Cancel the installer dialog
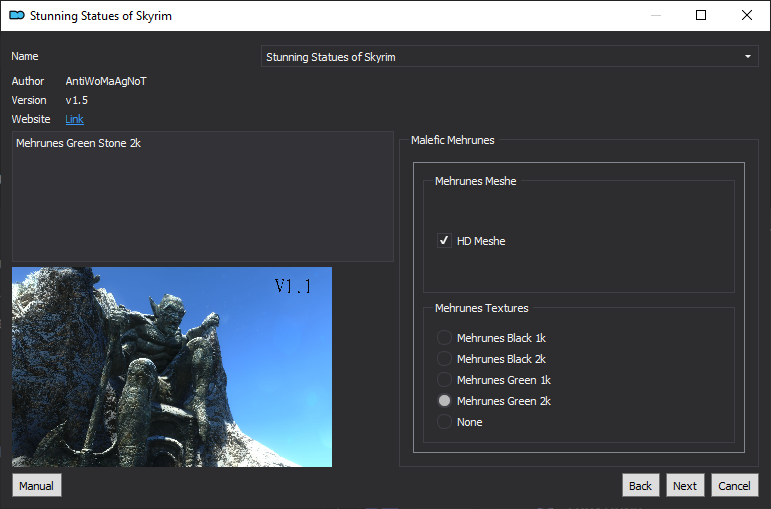771x509 pixels. pyautogui.click(x=734, y=485)
